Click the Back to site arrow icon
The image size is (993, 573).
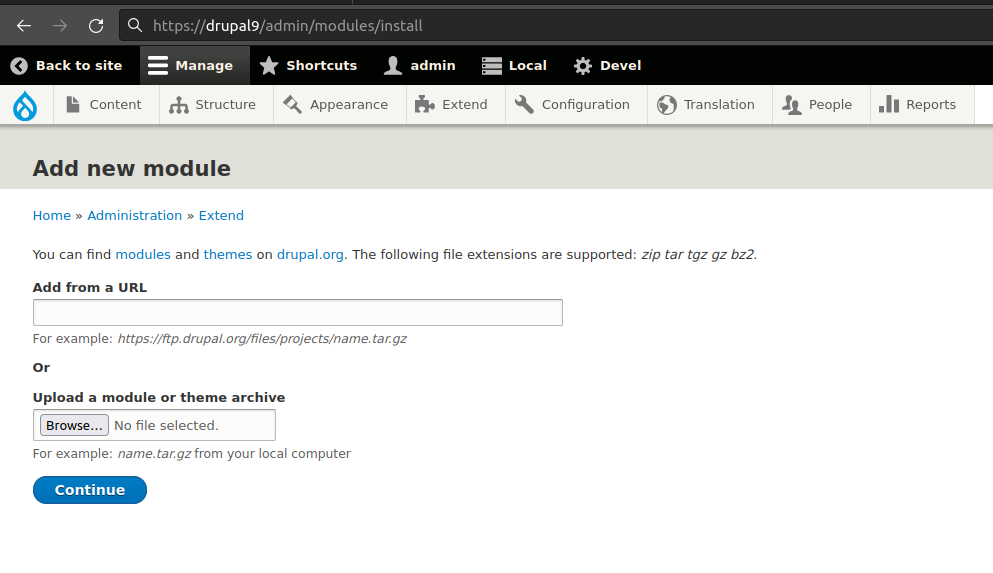[x=19, y=66]
